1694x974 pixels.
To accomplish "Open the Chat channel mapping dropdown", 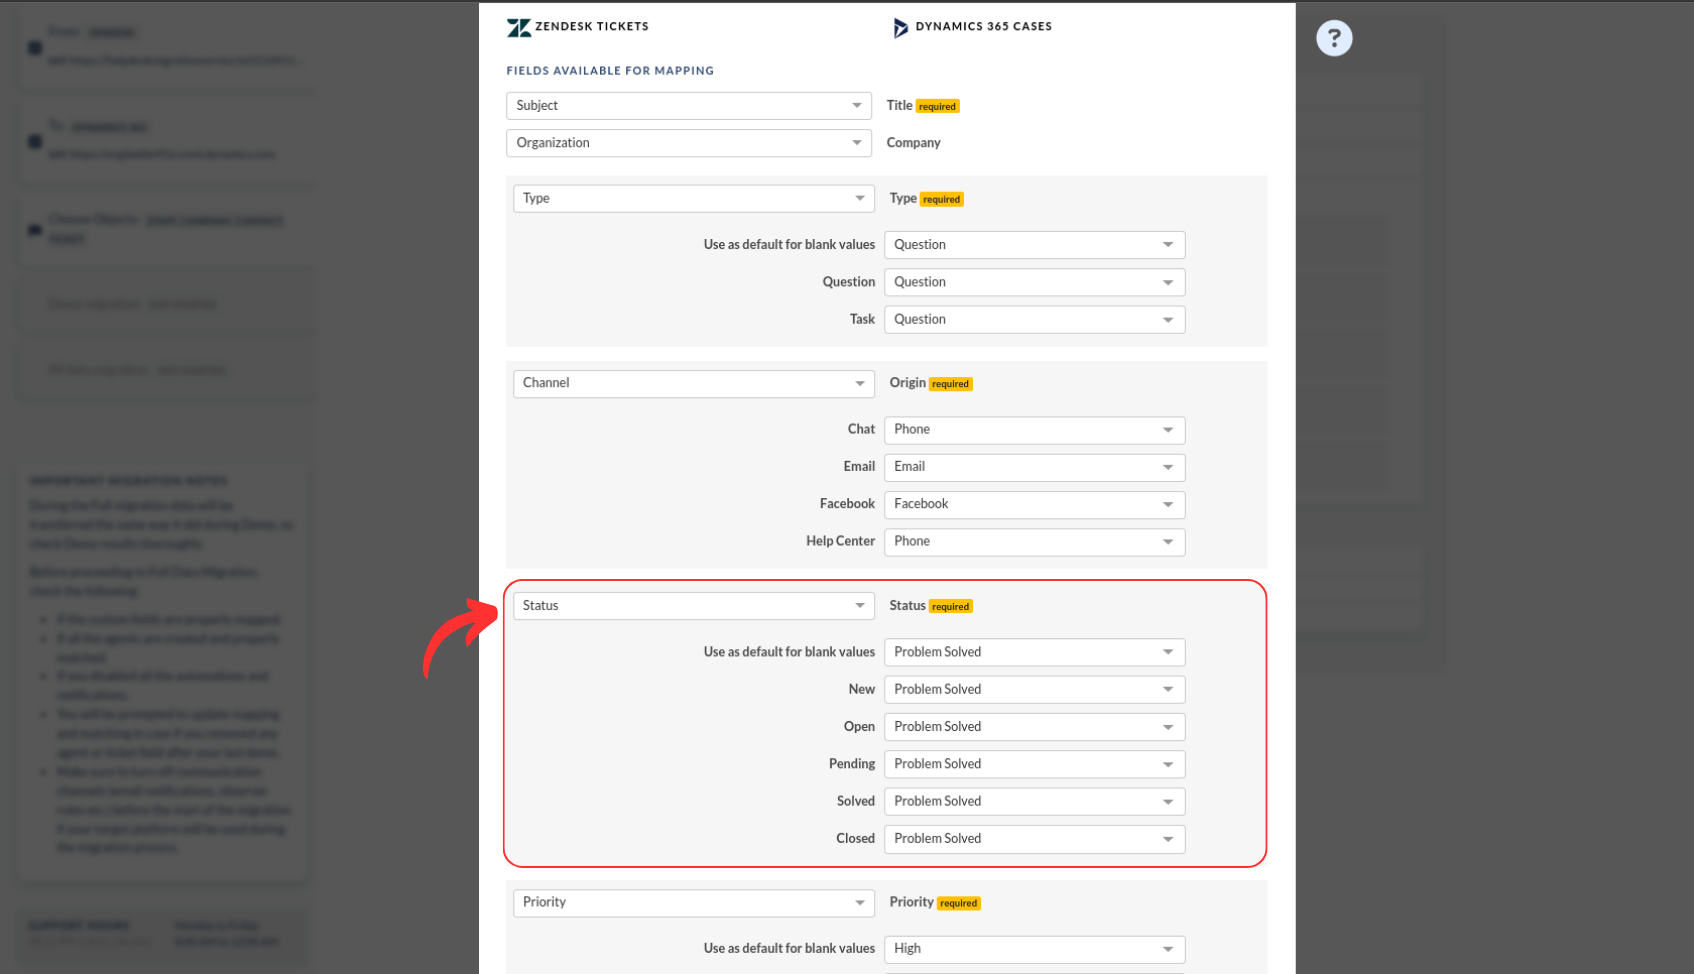I will click(x=1034, y=429).
